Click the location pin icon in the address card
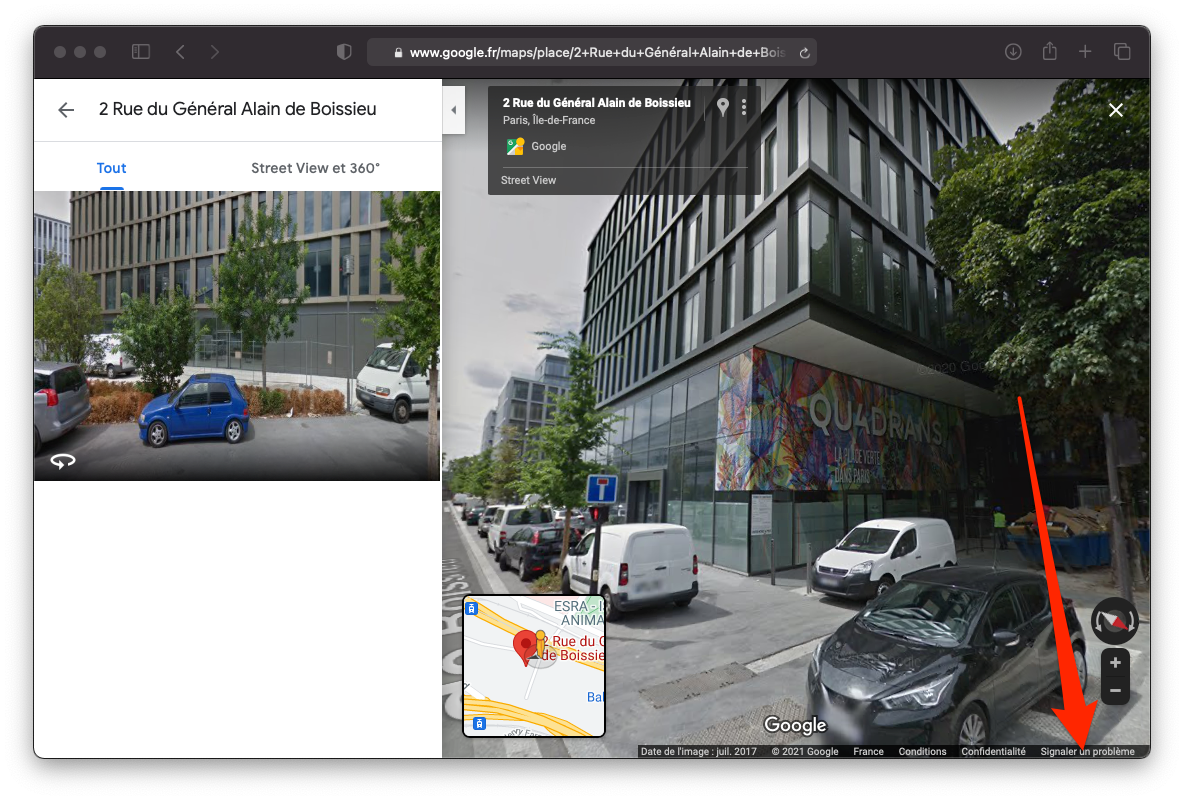The width and height of the screenshot is (1184, 800). 723,107
